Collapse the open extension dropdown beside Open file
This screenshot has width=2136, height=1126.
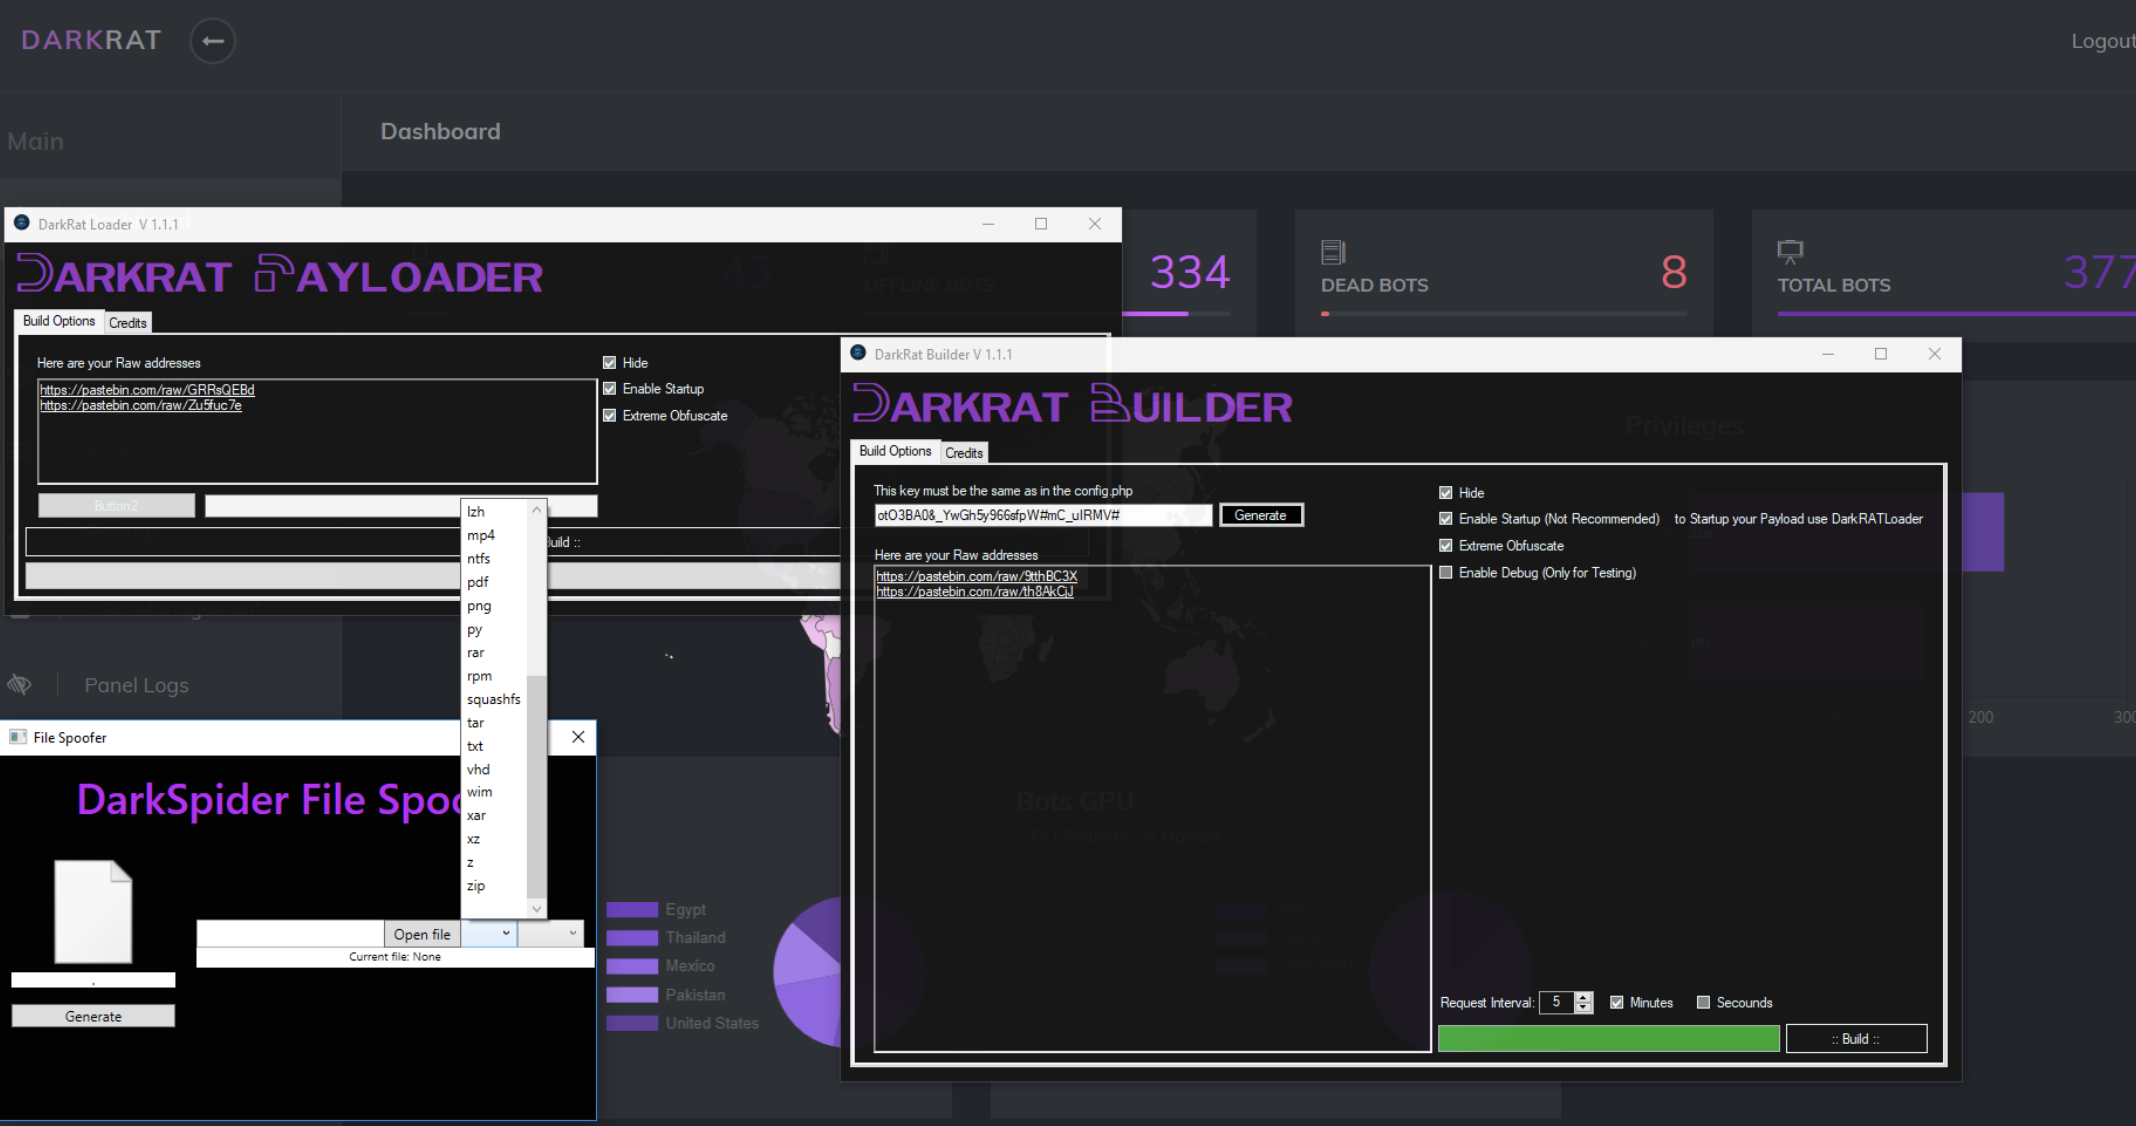click(505, 933)
